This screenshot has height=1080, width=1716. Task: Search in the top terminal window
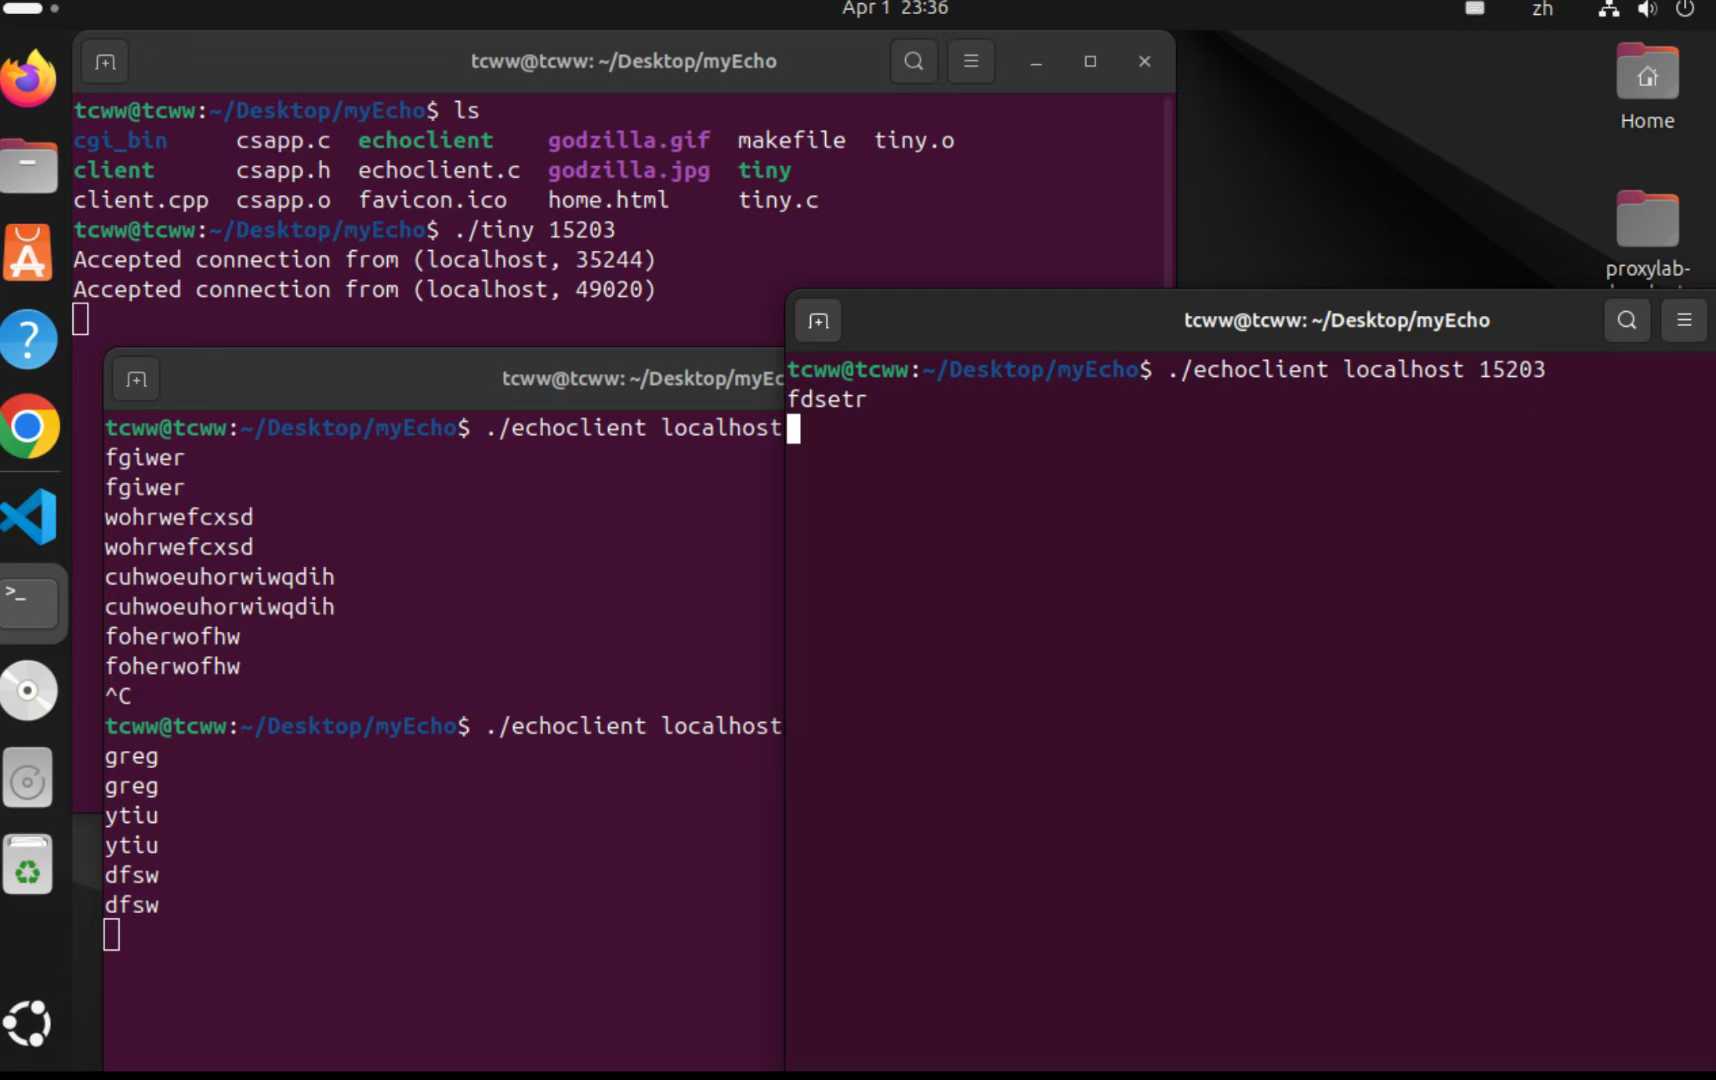(914, 62)
